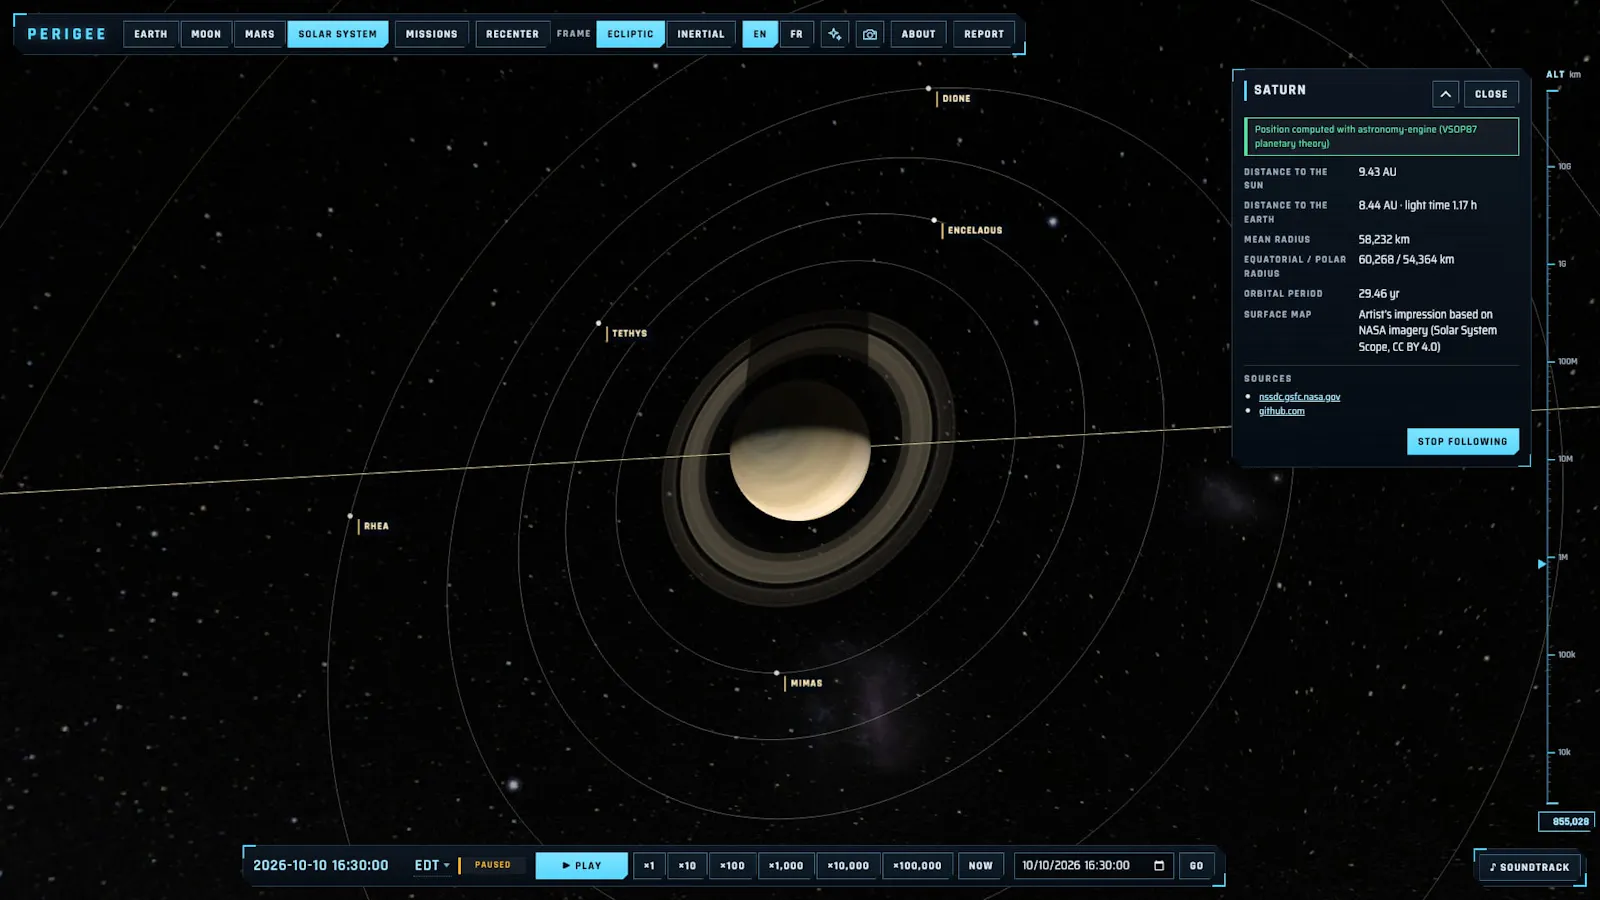Open the Mars view tab
This screenshot has width=1600, height=900.
tap(260, 34)
